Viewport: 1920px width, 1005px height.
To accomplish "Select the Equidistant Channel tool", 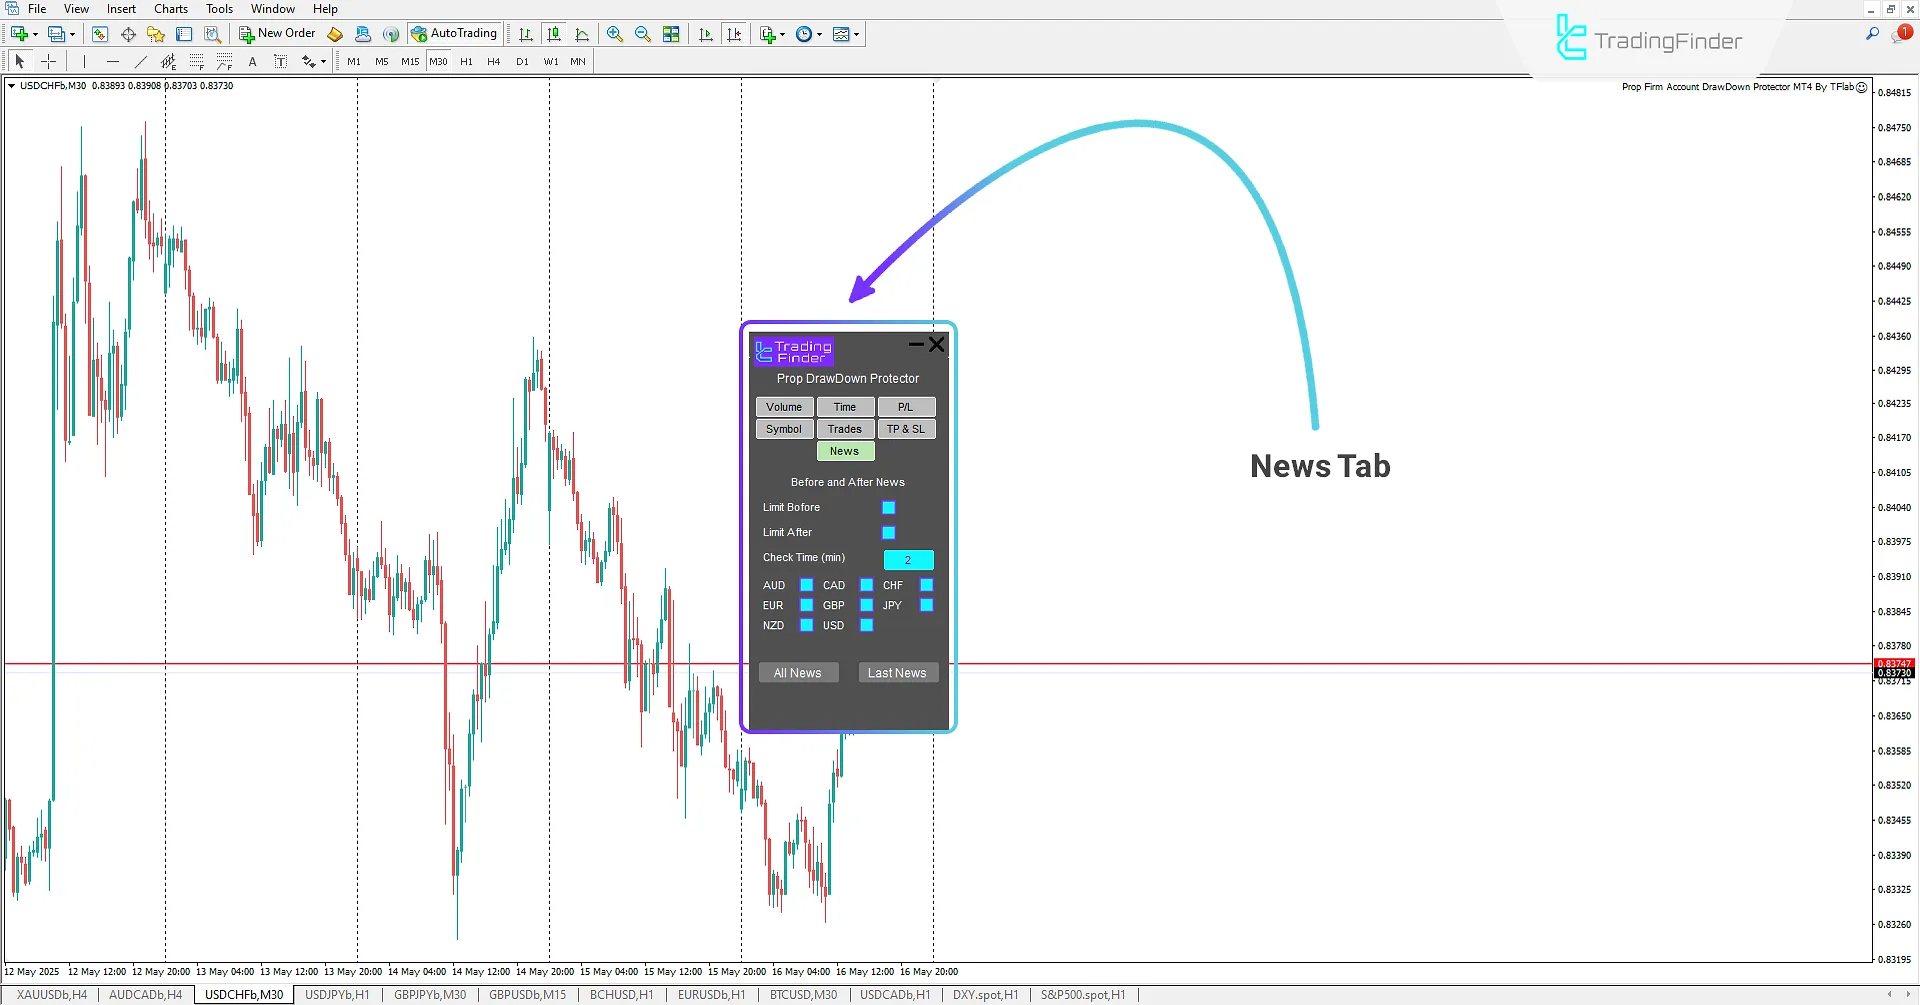I will pyautogui.click(x=169, y=61).
